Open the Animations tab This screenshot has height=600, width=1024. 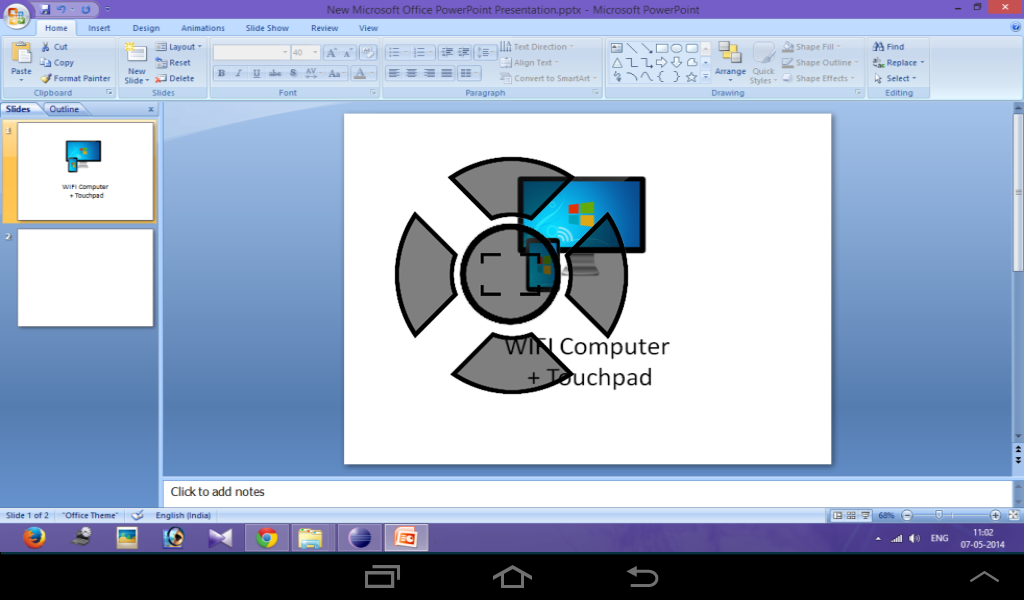click(x=203, y=28)
